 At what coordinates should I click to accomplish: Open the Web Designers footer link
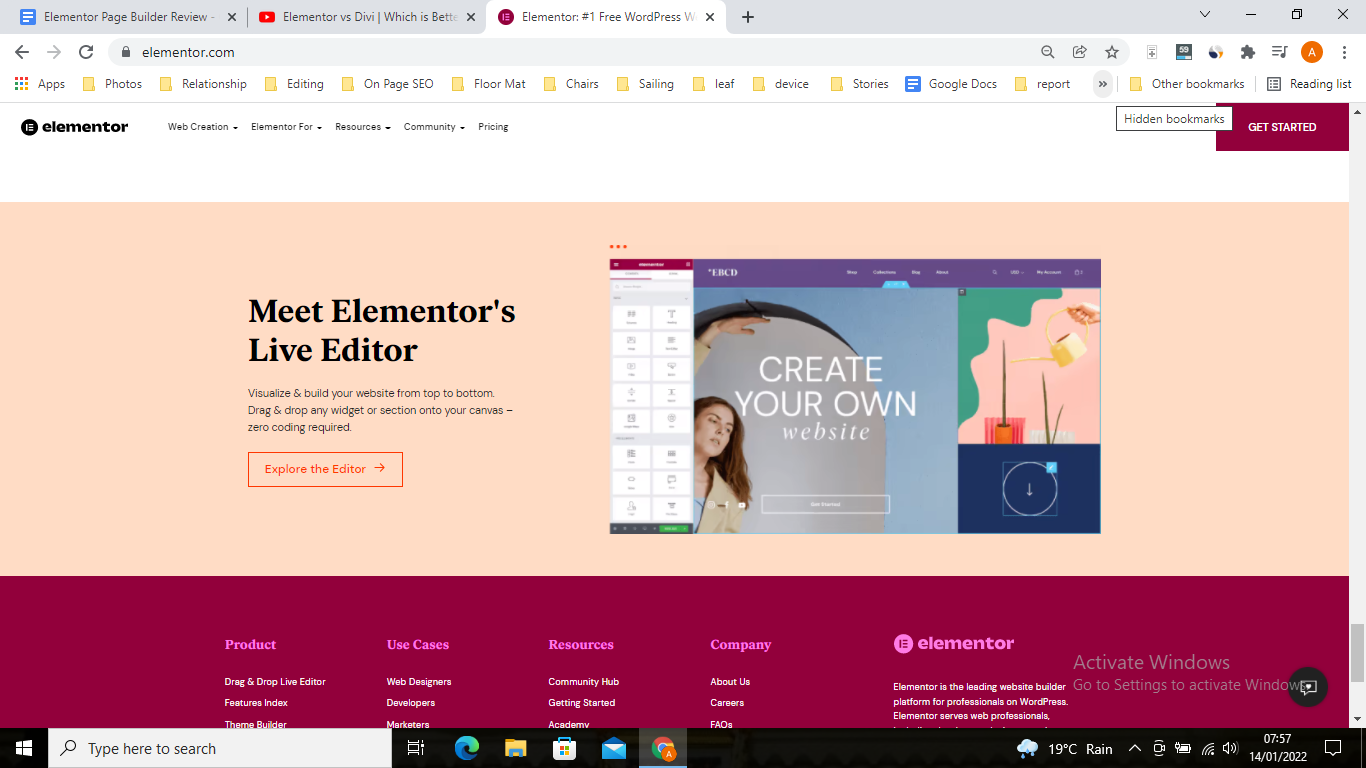click(x=419, y=682)
